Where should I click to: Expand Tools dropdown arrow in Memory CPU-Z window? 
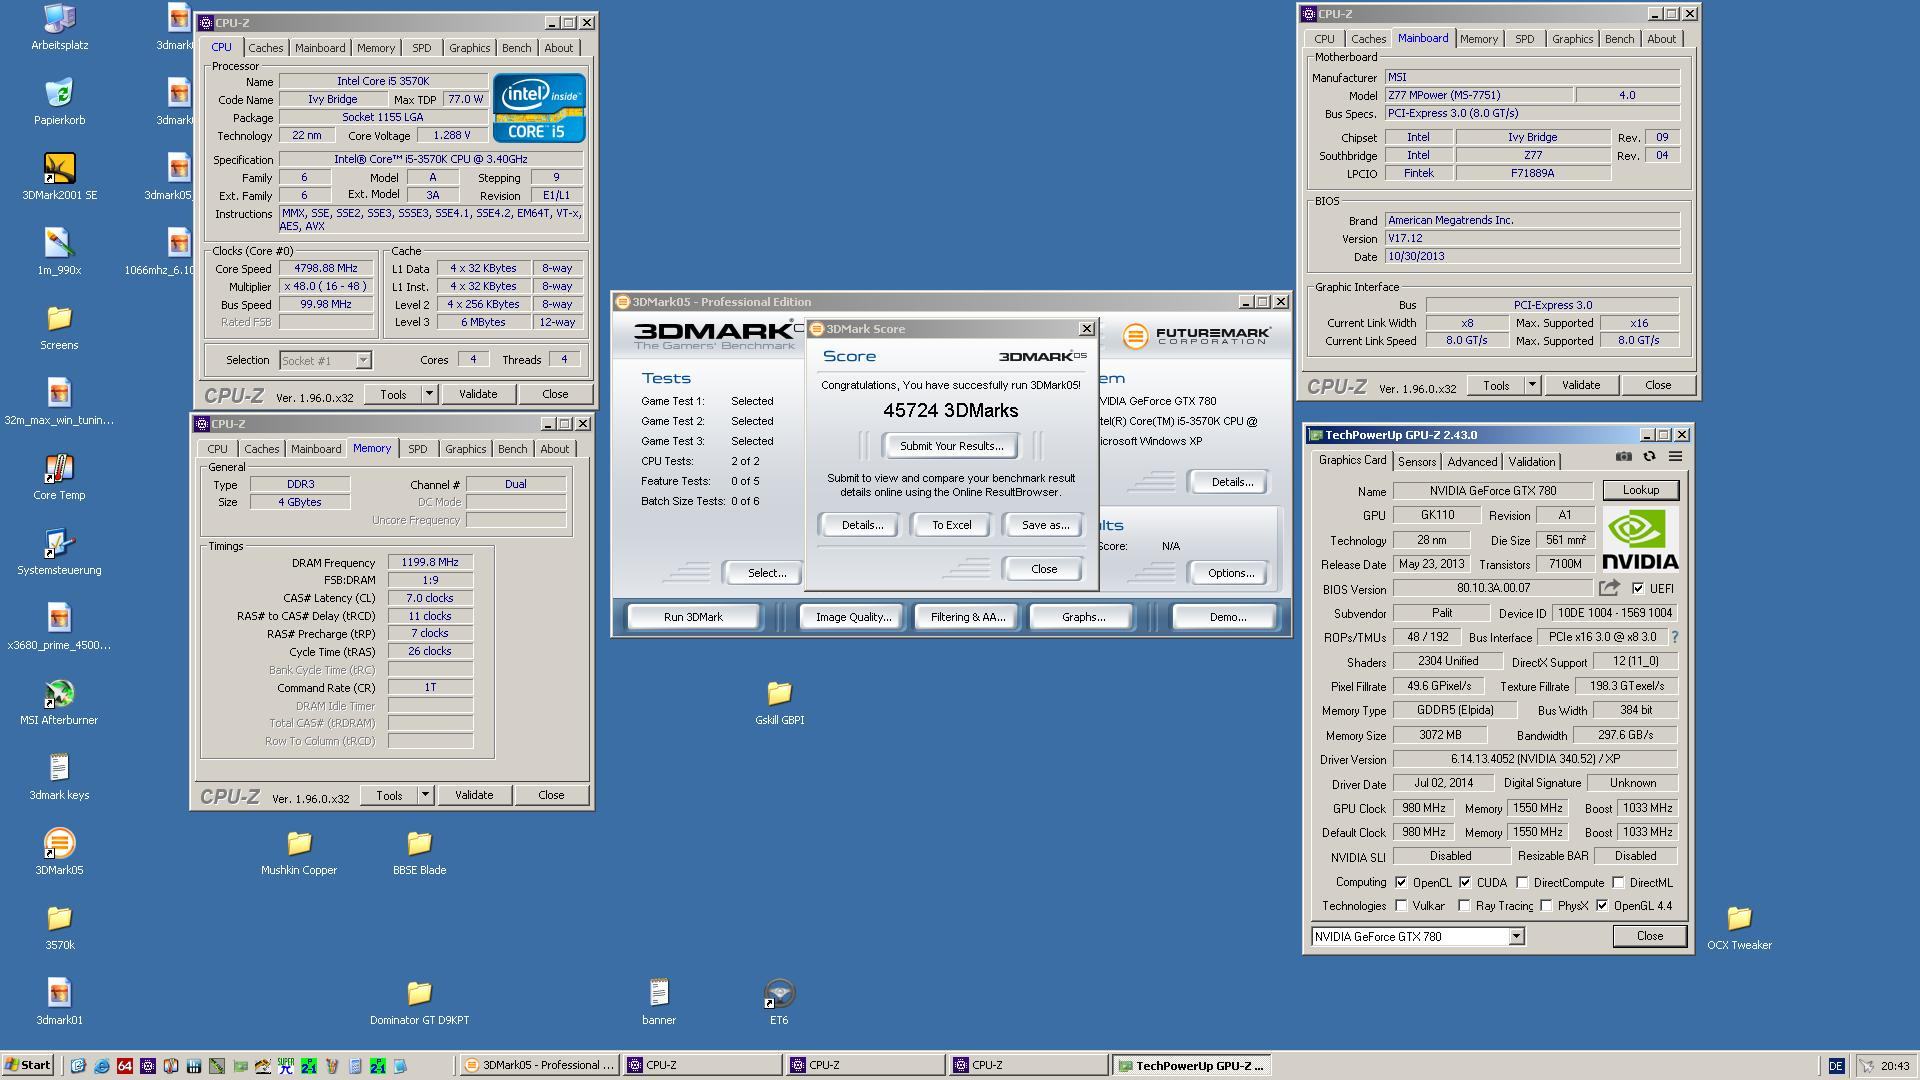coord(425,795)
